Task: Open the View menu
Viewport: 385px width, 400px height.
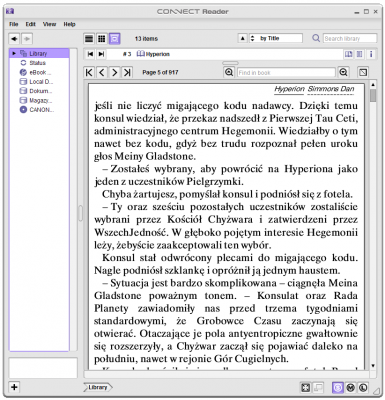Action: coord(49,24)
